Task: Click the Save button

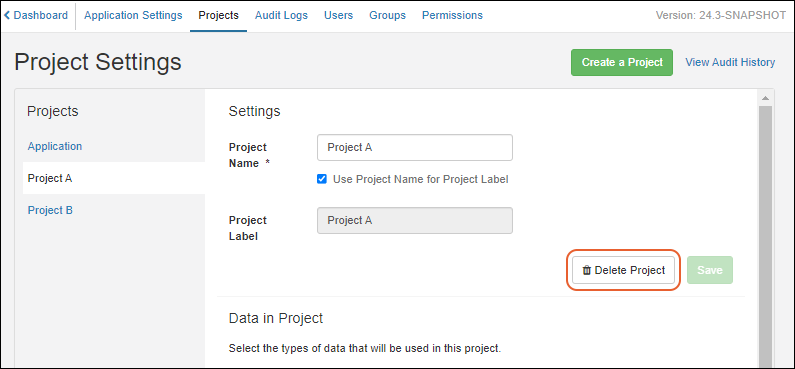Action: (710, 270)
